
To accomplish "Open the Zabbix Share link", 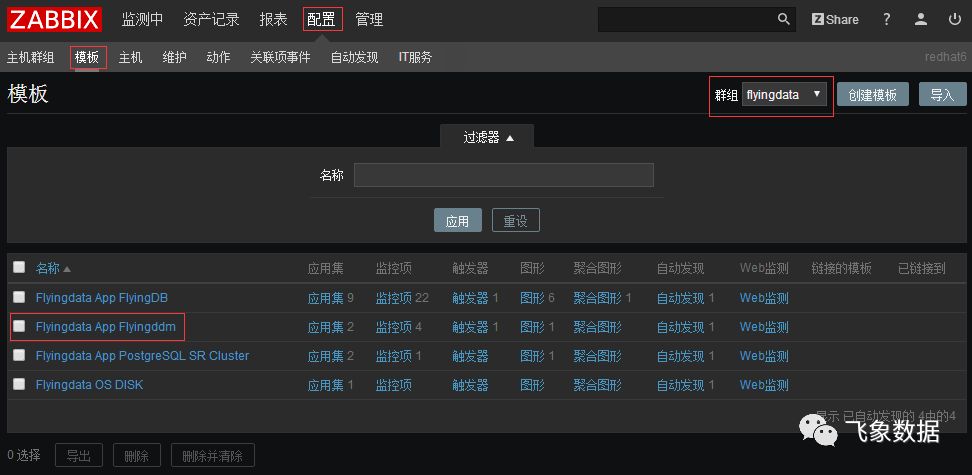I will click(x=835, y=19).
